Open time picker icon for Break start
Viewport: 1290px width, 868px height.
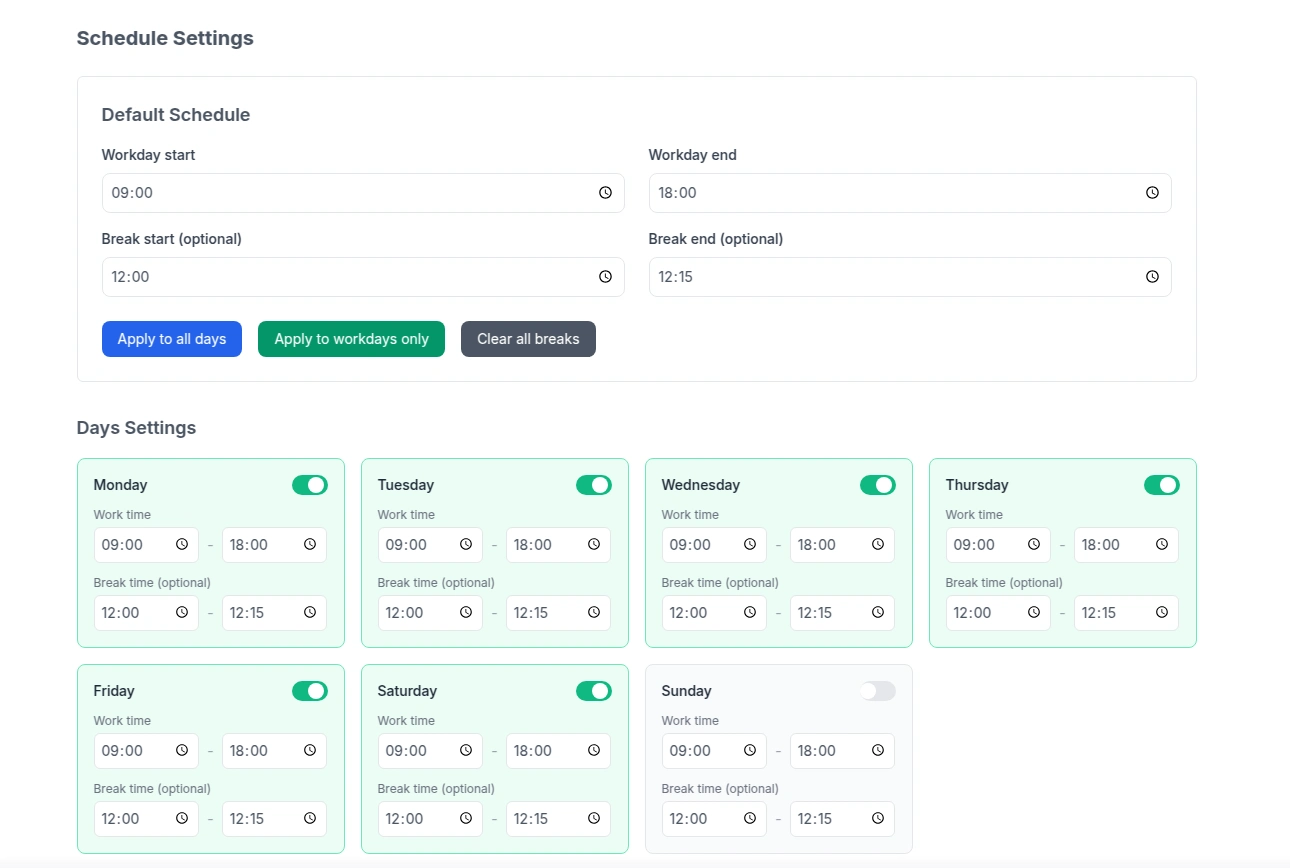[x=605, y=277]
